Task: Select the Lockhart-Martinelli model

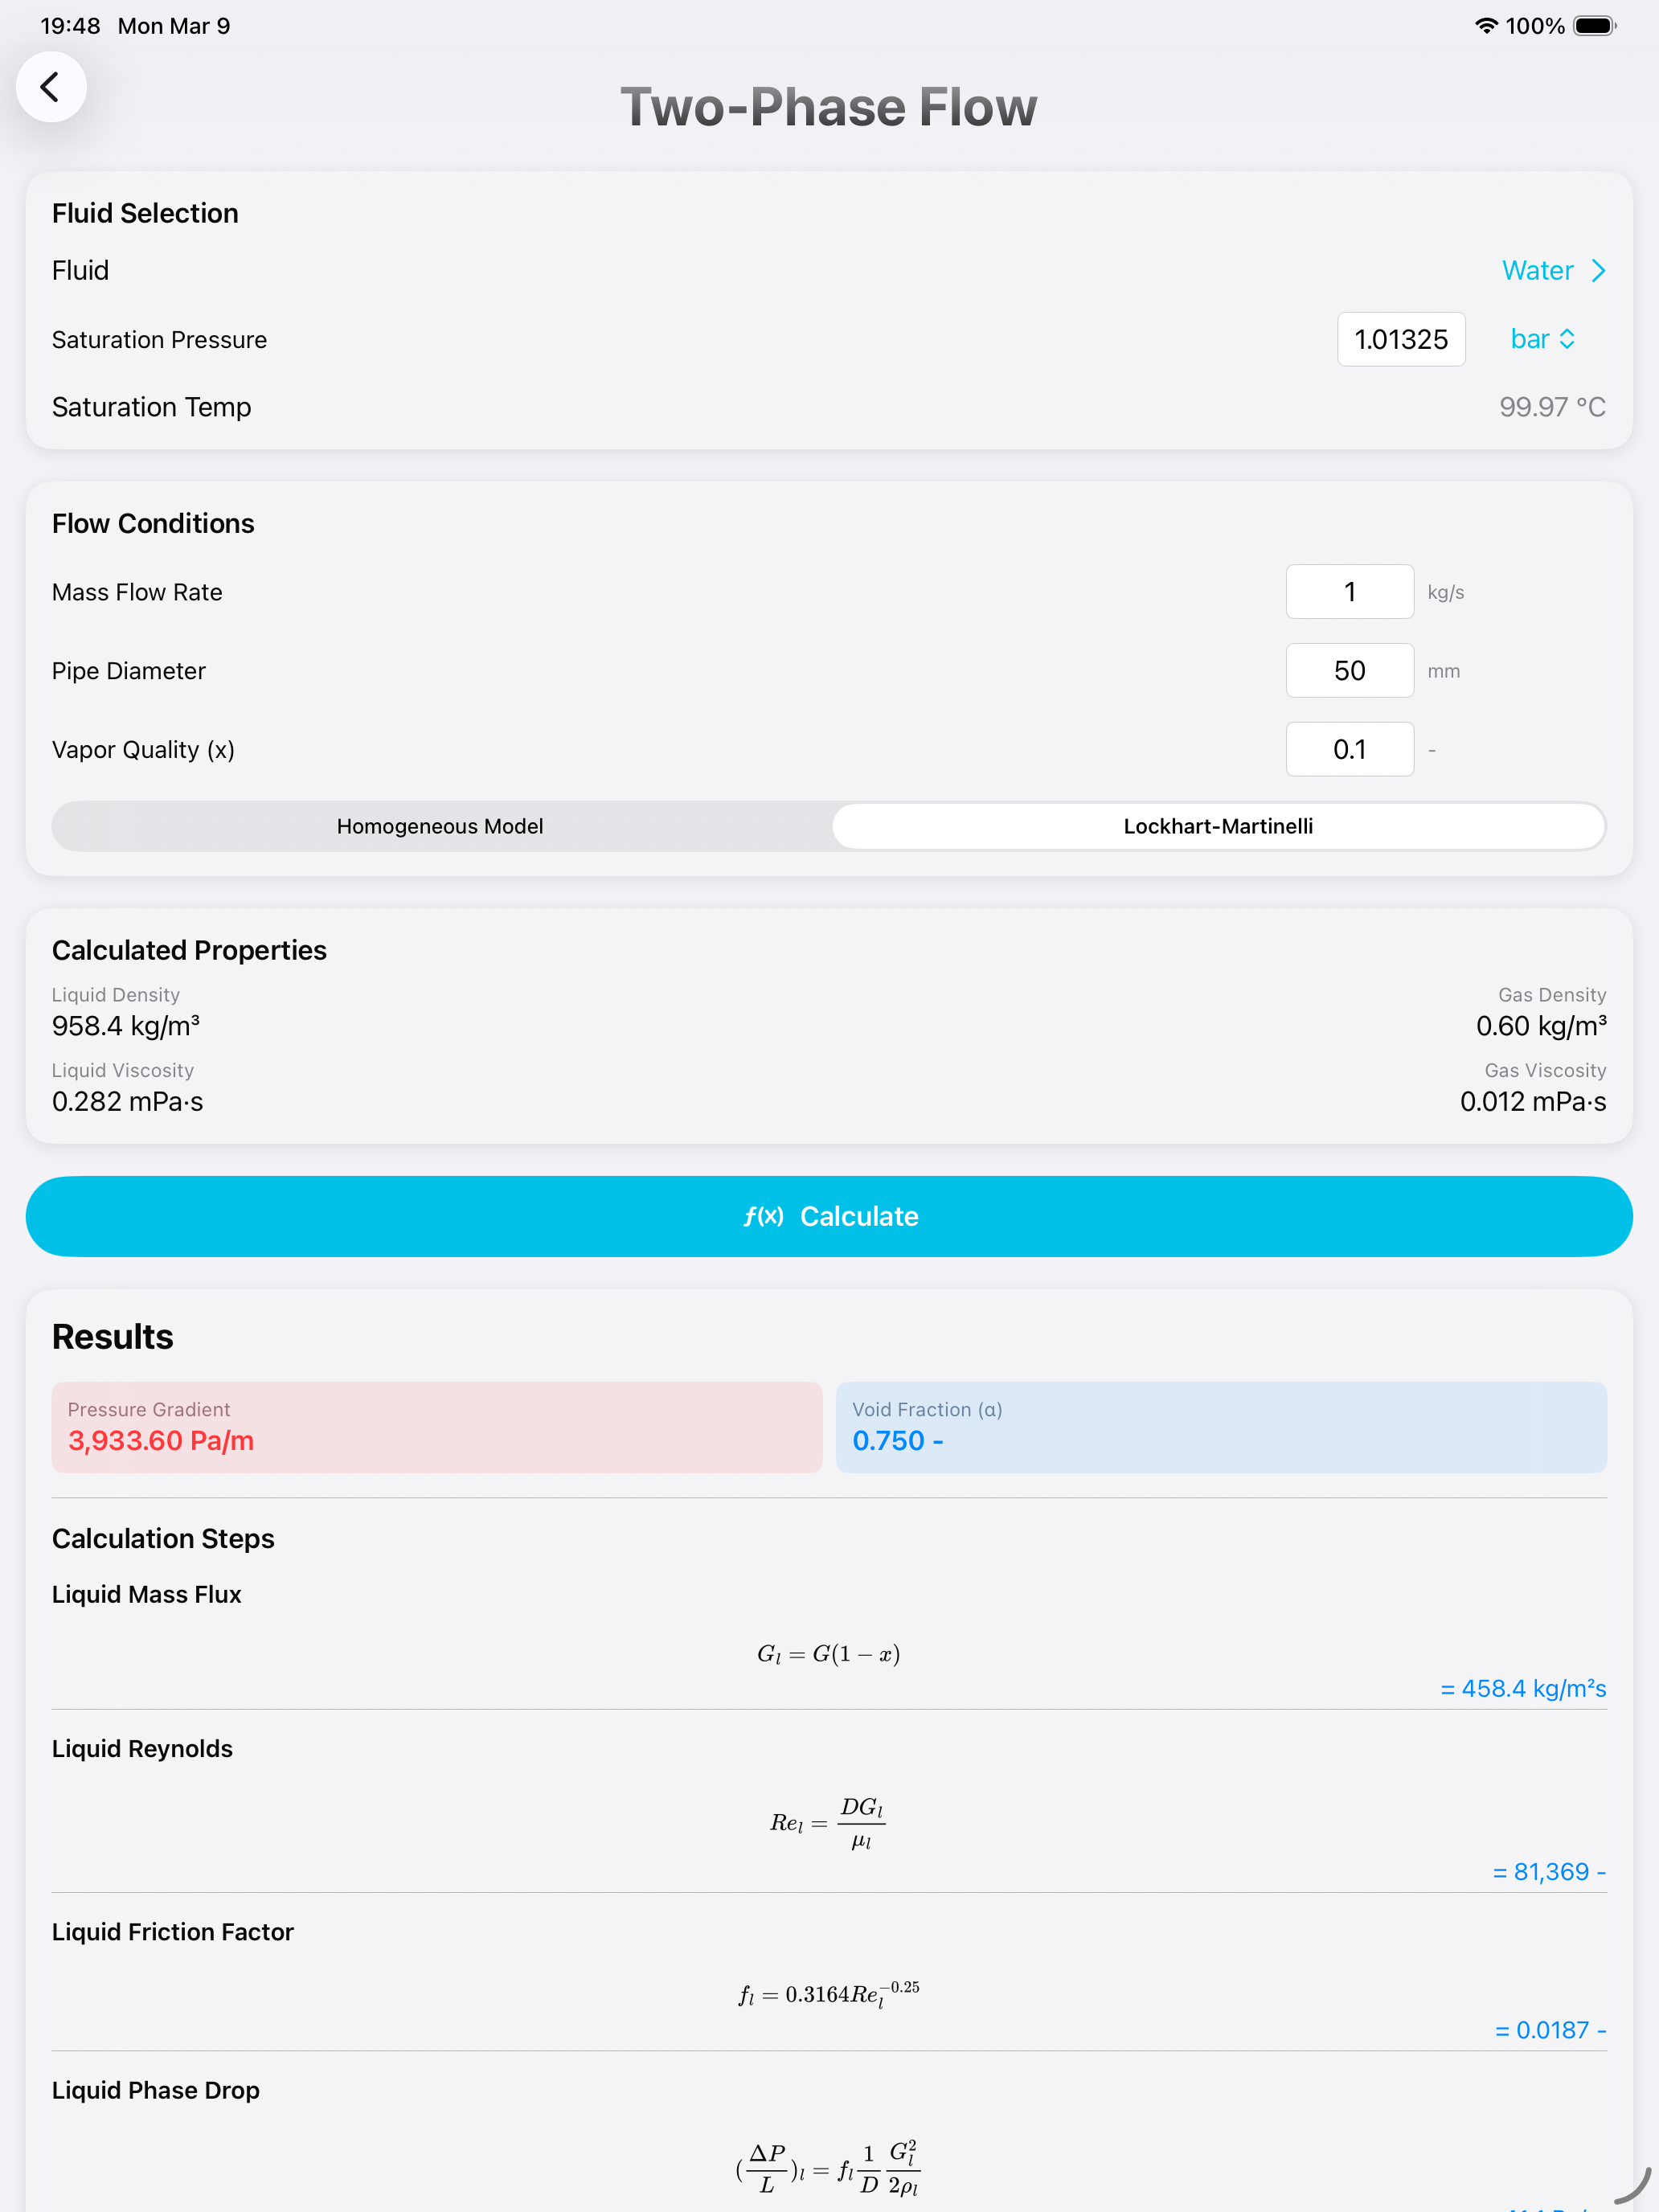Action: (x=1218, y=827)
